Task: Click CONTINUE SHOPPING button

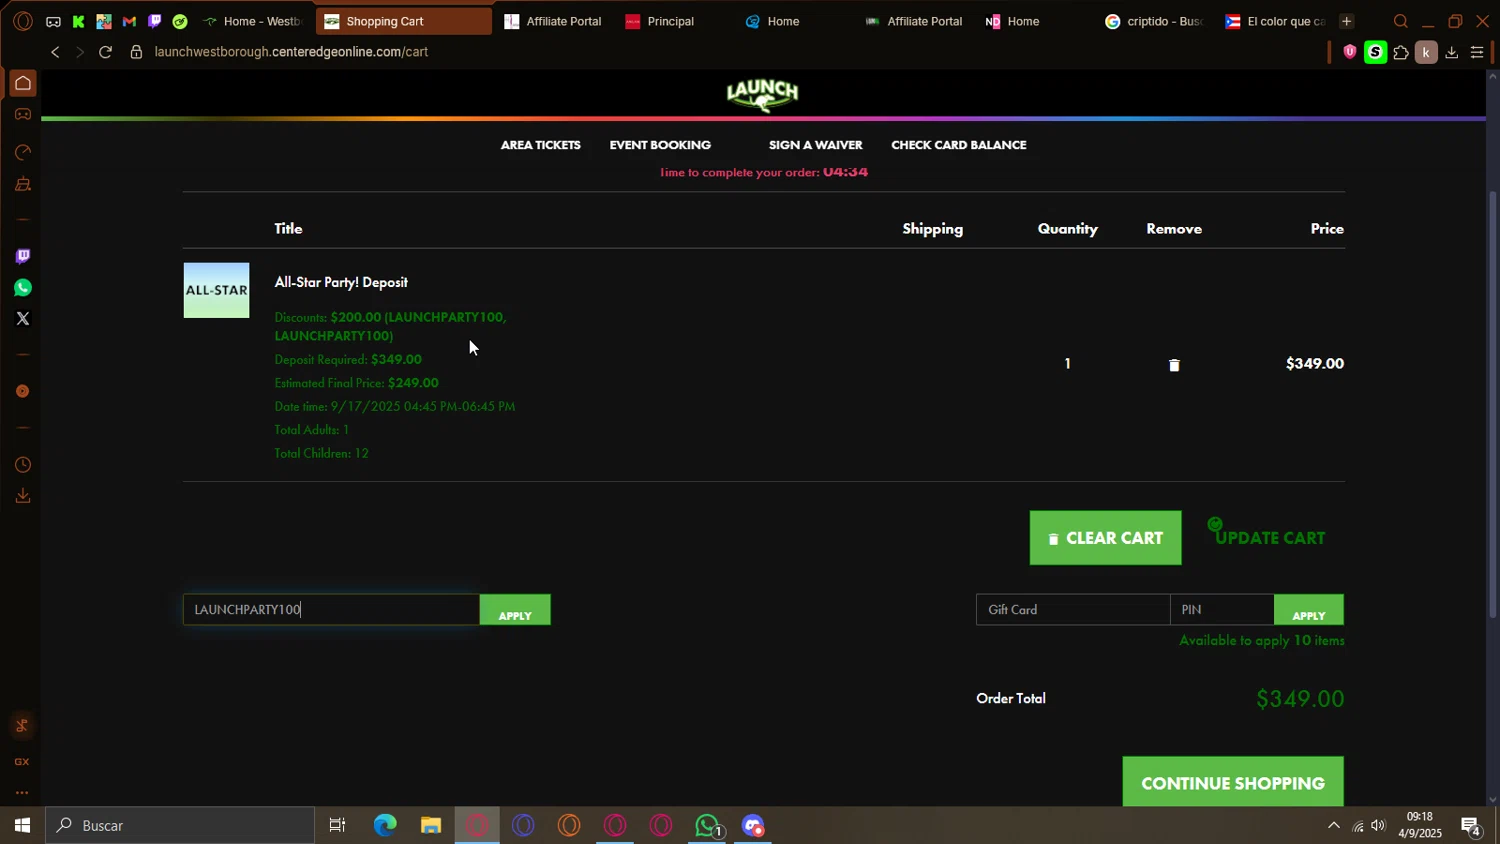Action: point(1233,782)
